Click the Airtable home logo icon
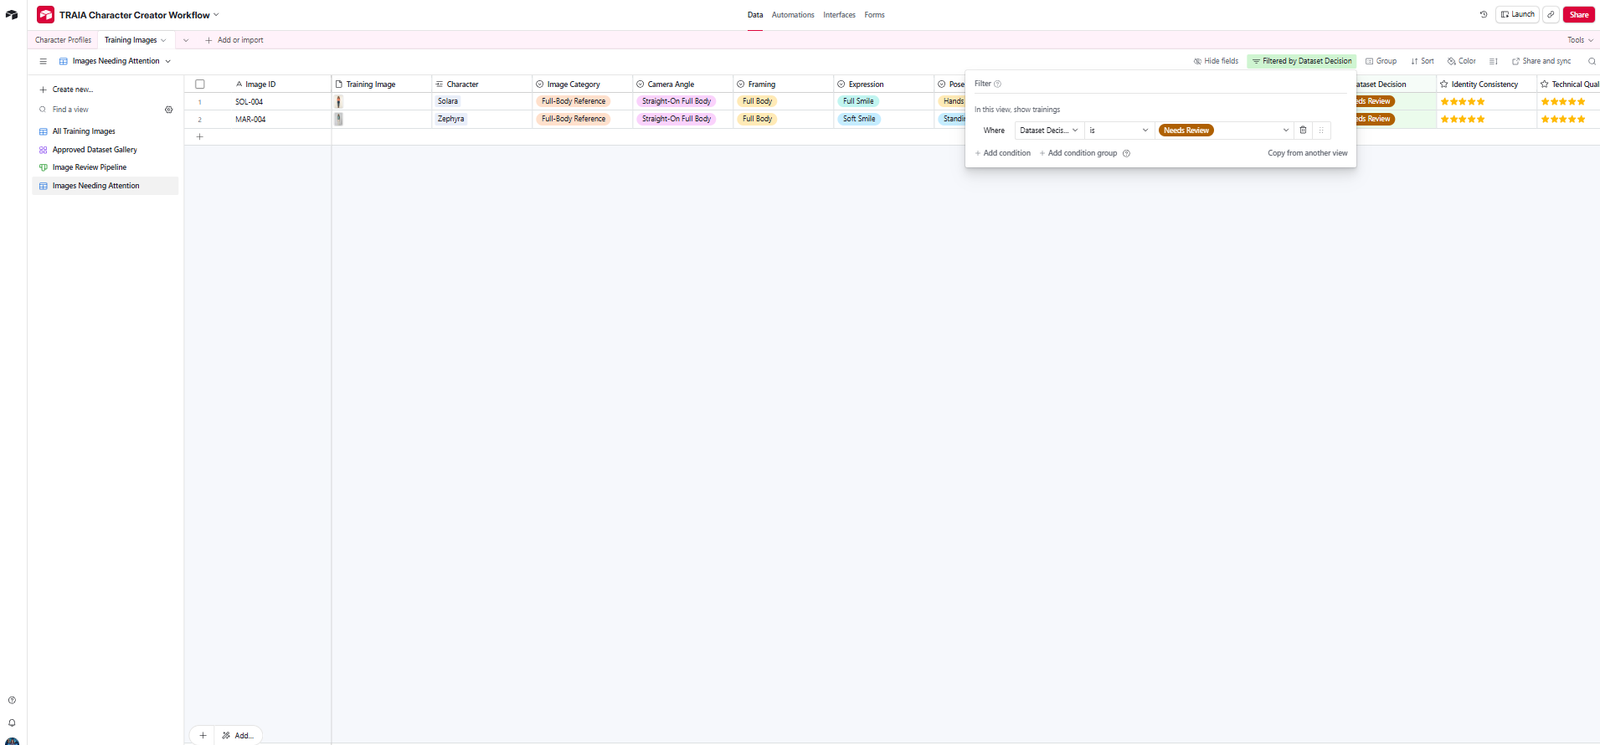This screenshot has width=1600, height=745. coord(12,15)
